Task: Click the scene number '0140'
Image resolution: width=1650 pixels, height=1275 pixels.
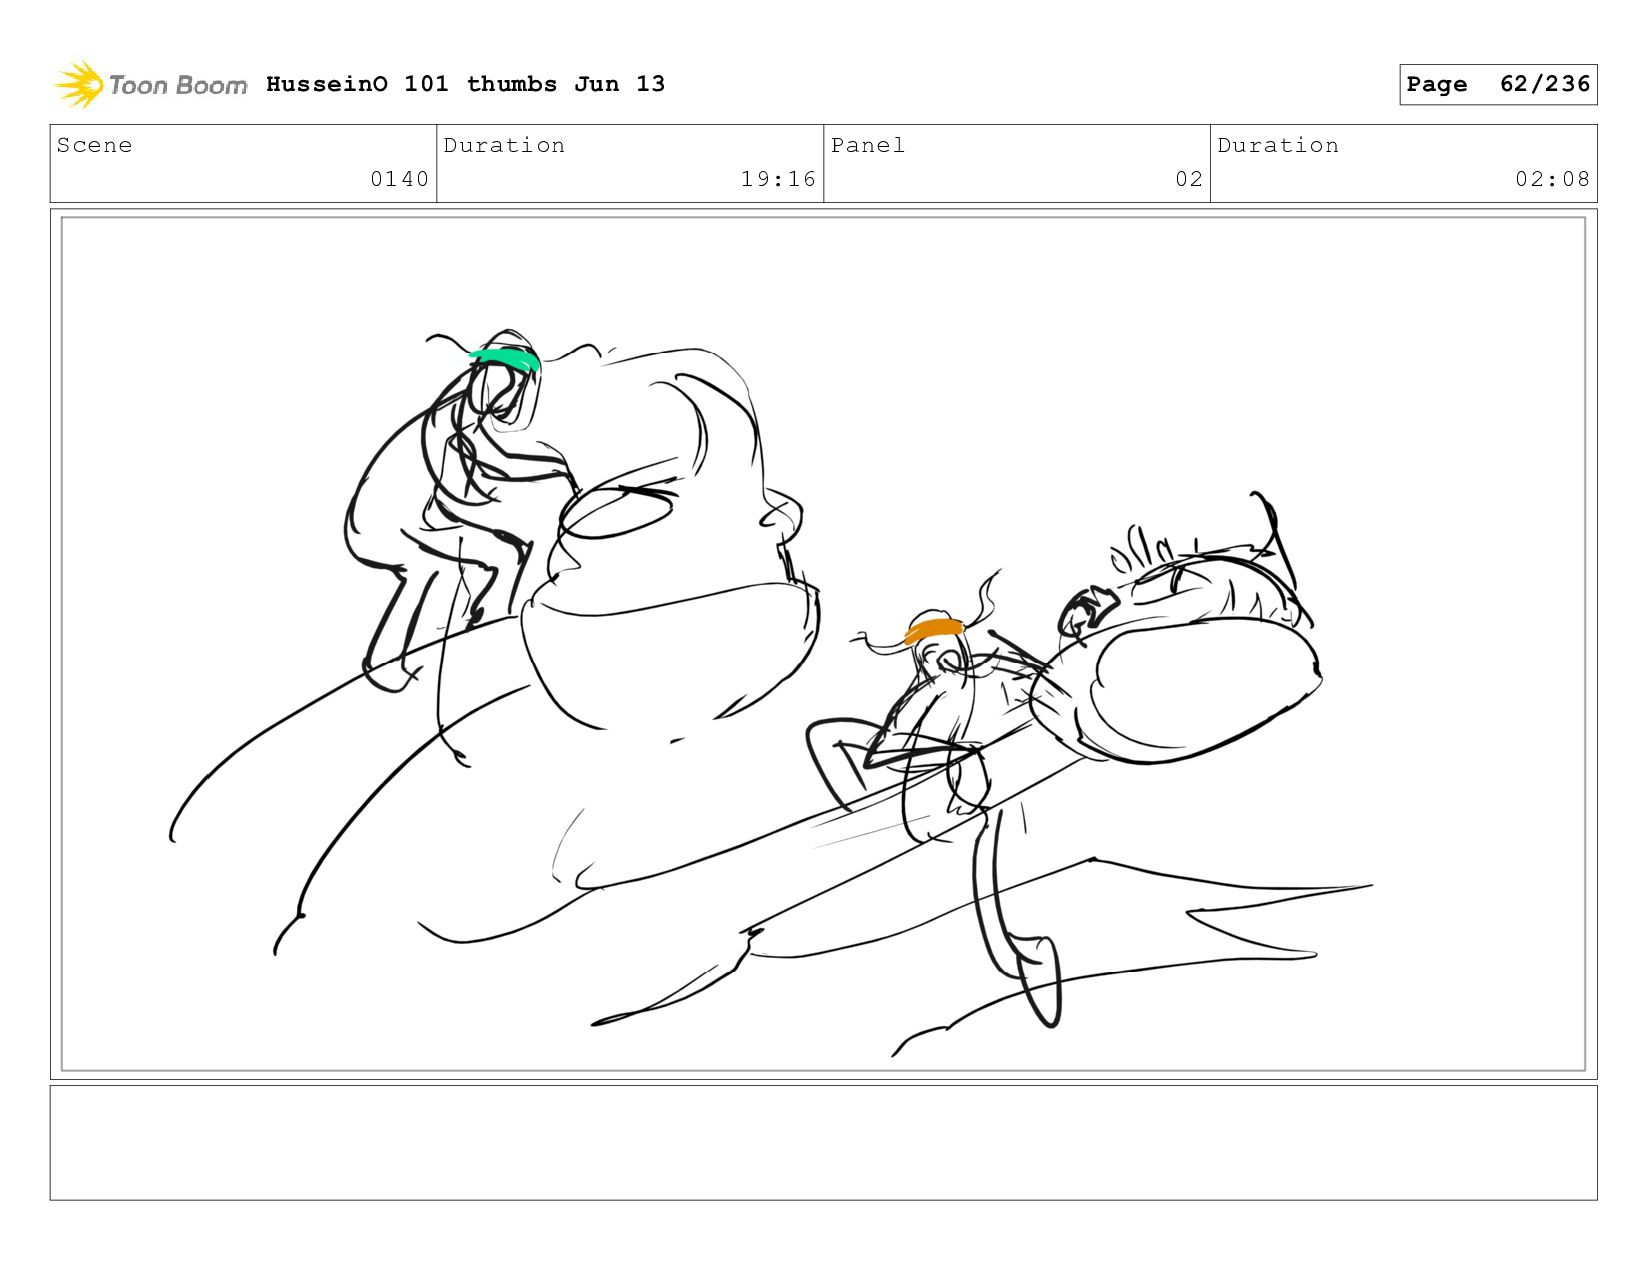Action: click(x=399, y=179)
